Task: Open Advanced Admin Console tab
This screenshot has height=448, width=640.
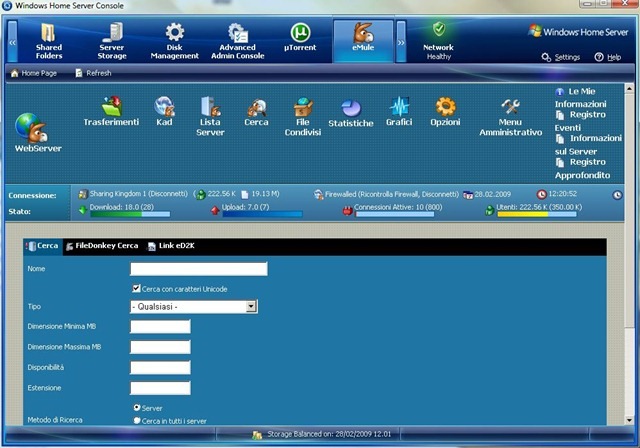Action: (238, 42)
